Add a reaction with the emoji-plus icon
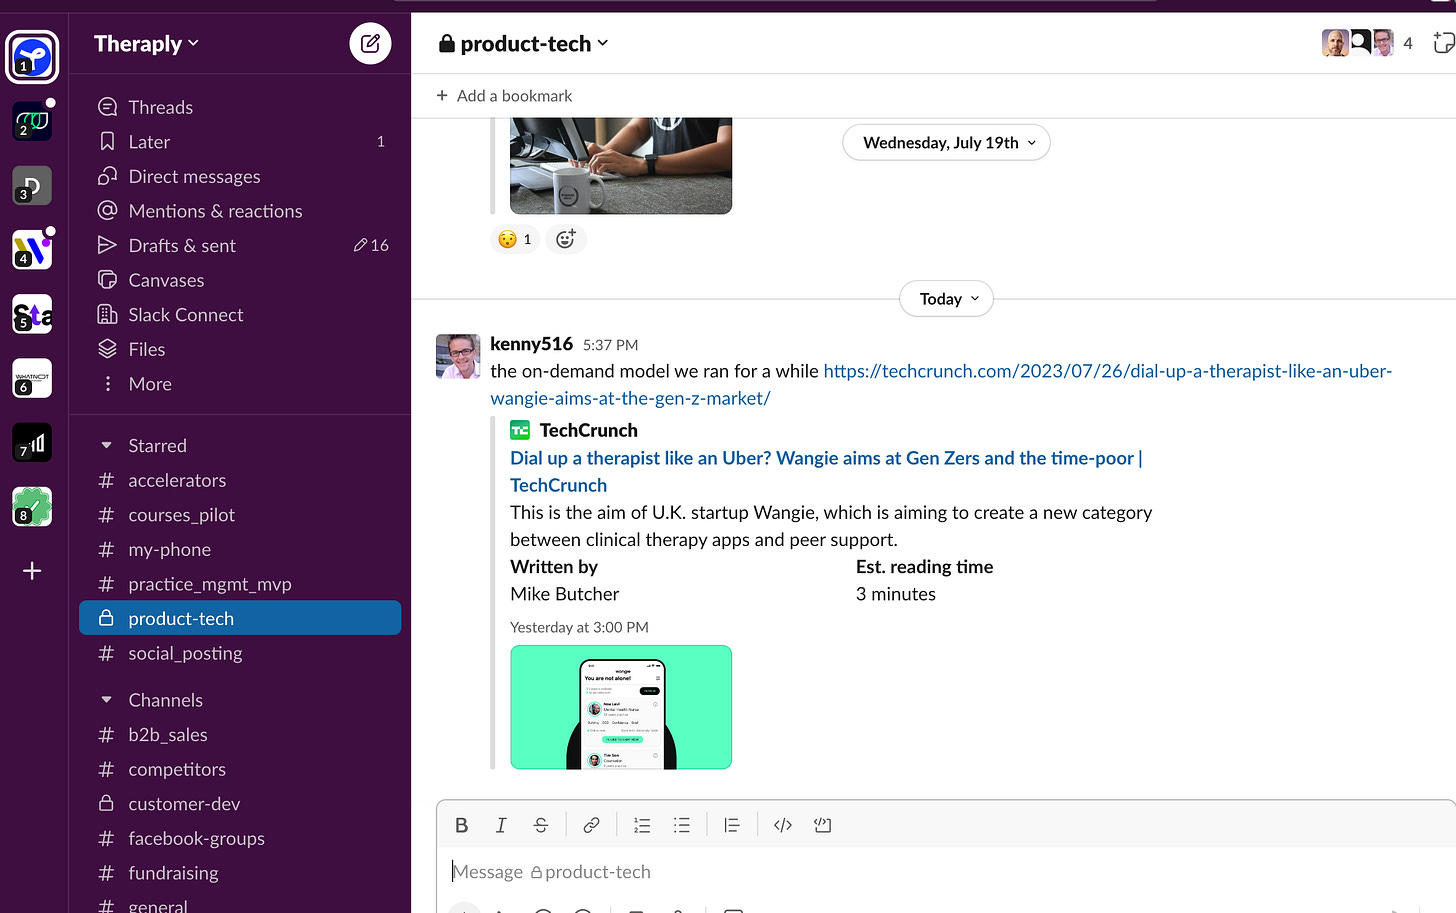This screenshot has width=1456, height=913. click(566, 239)
